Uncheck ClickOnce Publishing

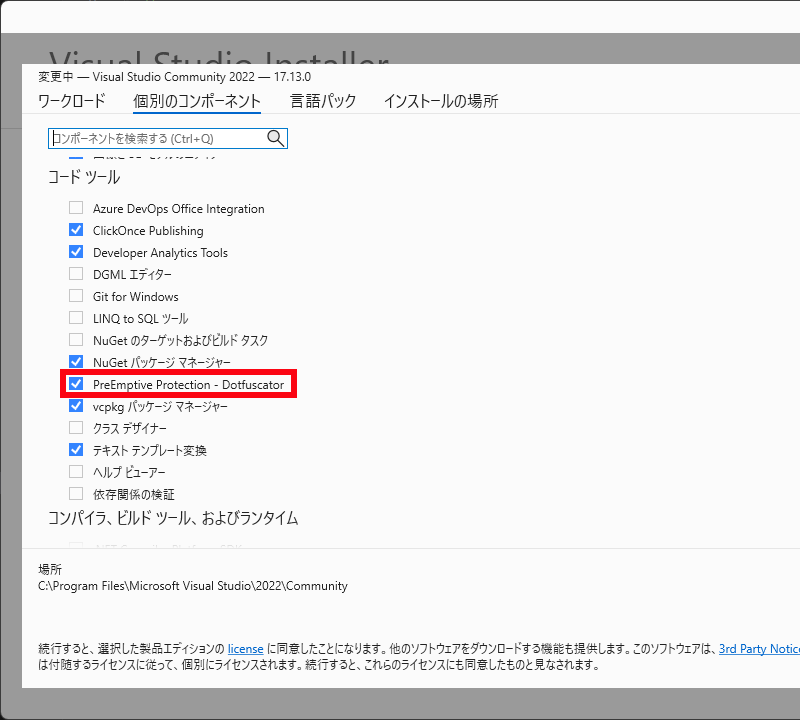click(76, 230)
